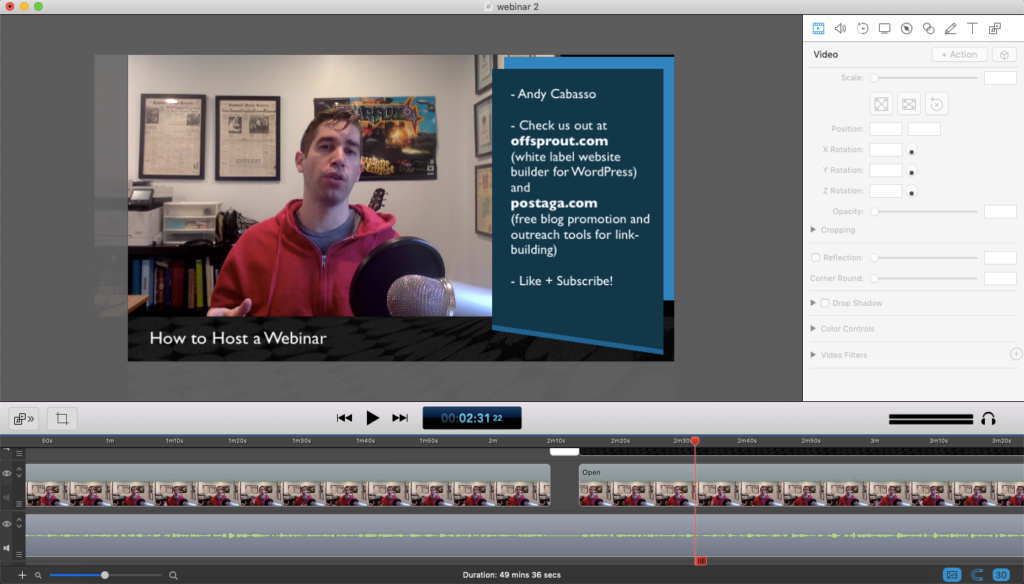Viewport: 1024px width, 584px height.
Task: Adjust the Corner Round slider
Action: coord(925,278)
